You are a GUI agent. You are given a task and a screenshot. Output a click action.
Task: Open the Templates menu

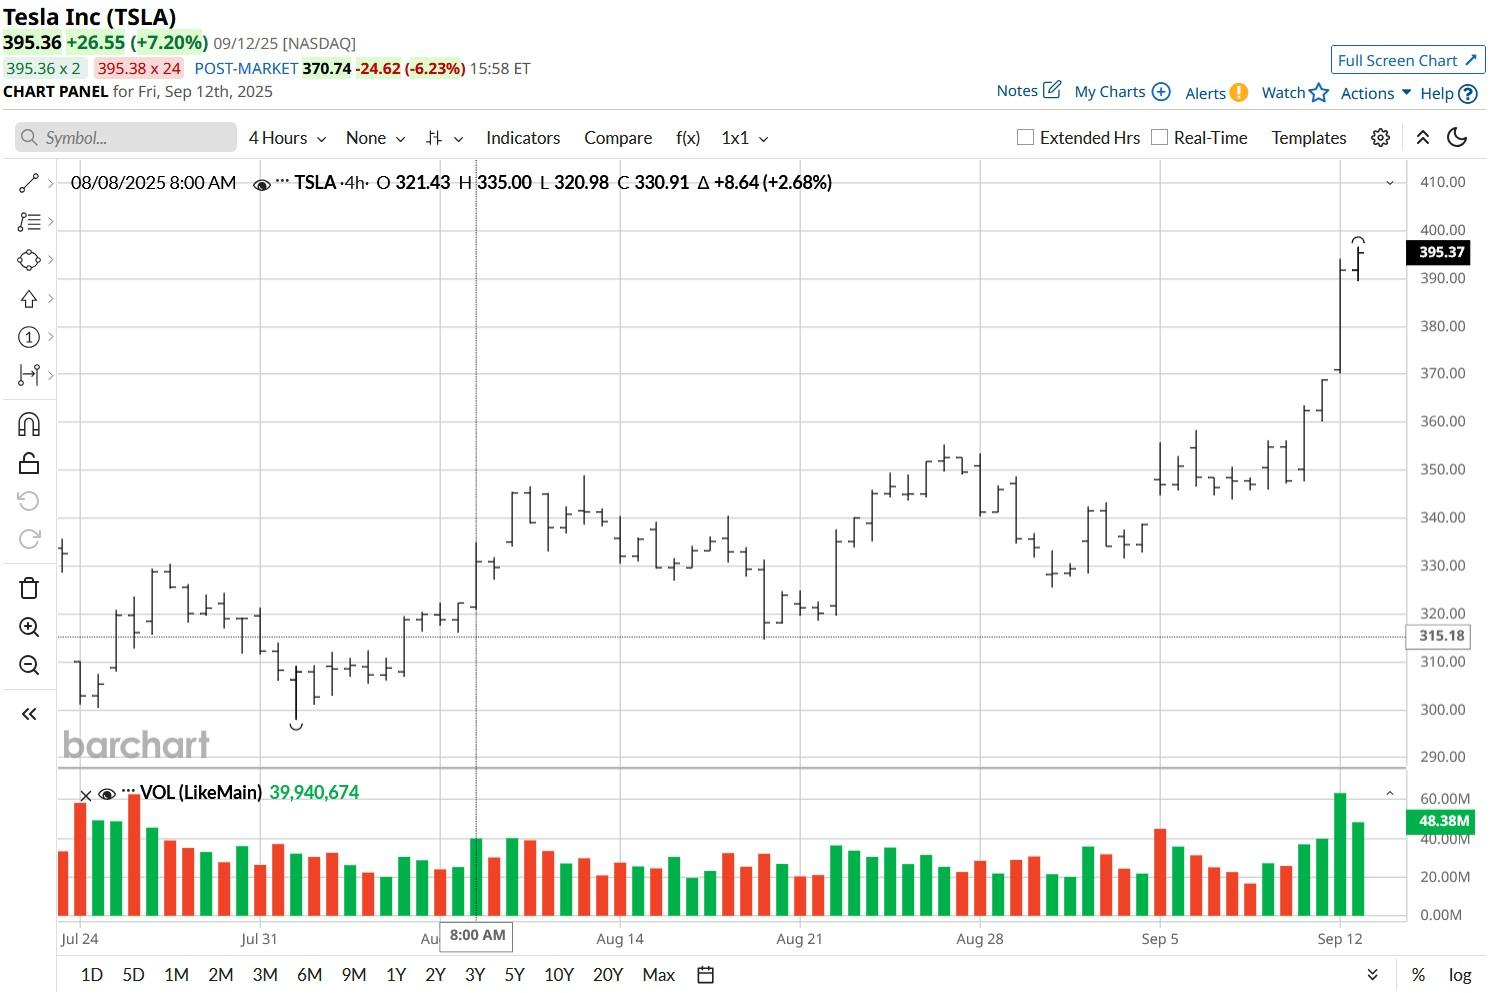point(1309,138)
